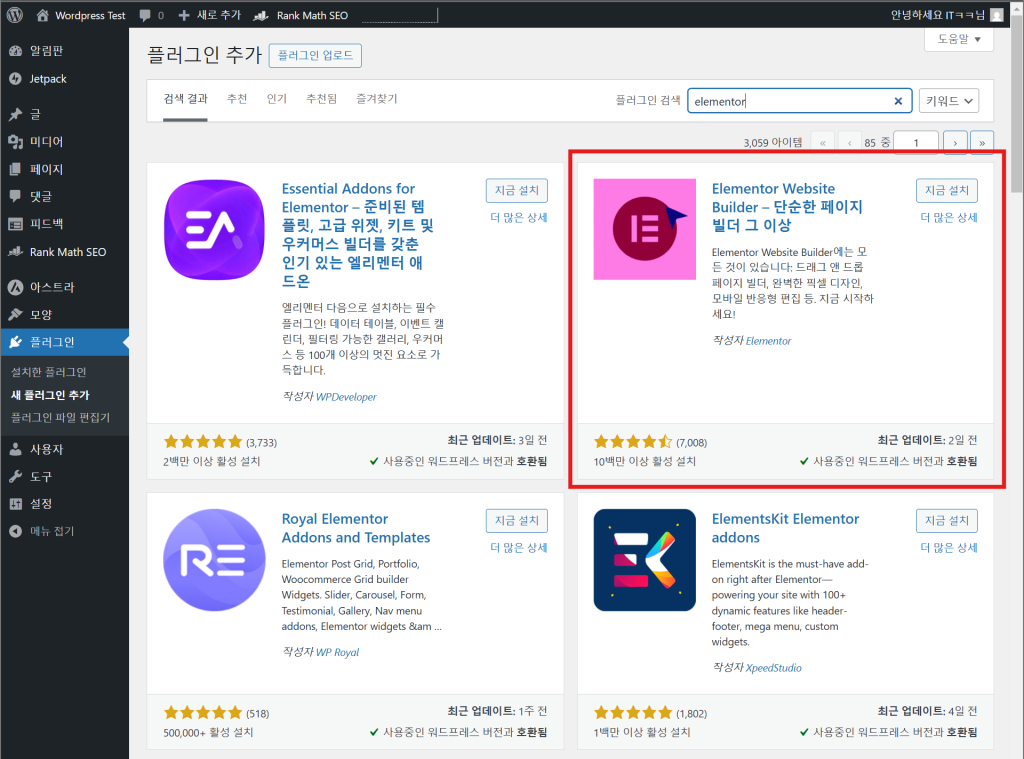Image resolution: width=1024 pixels, height=759 pixels.
Task: Open 더 많은 상세 for ElementsKit
Action: [x=949, y=547]
